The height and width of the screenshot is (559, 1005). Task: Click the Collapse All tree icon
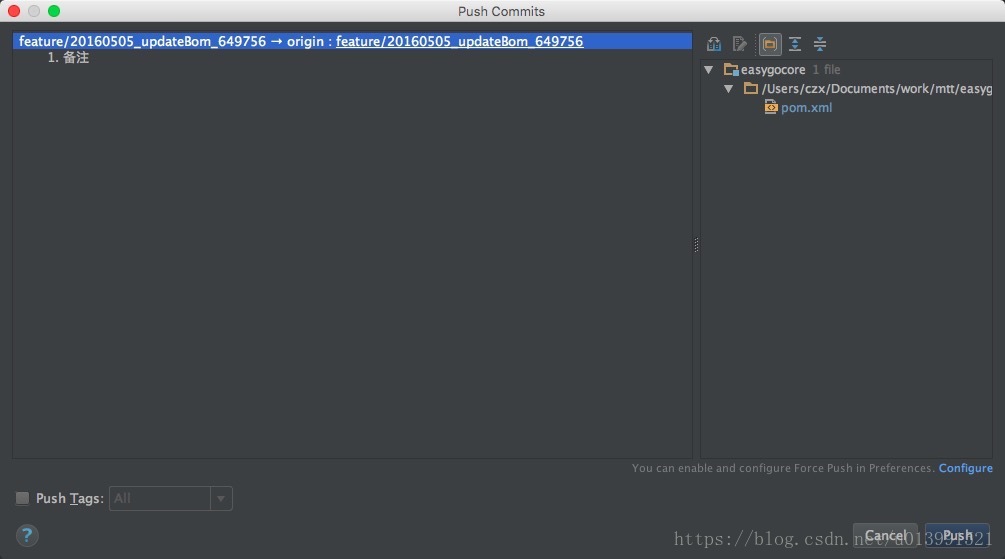coord(820,44)
